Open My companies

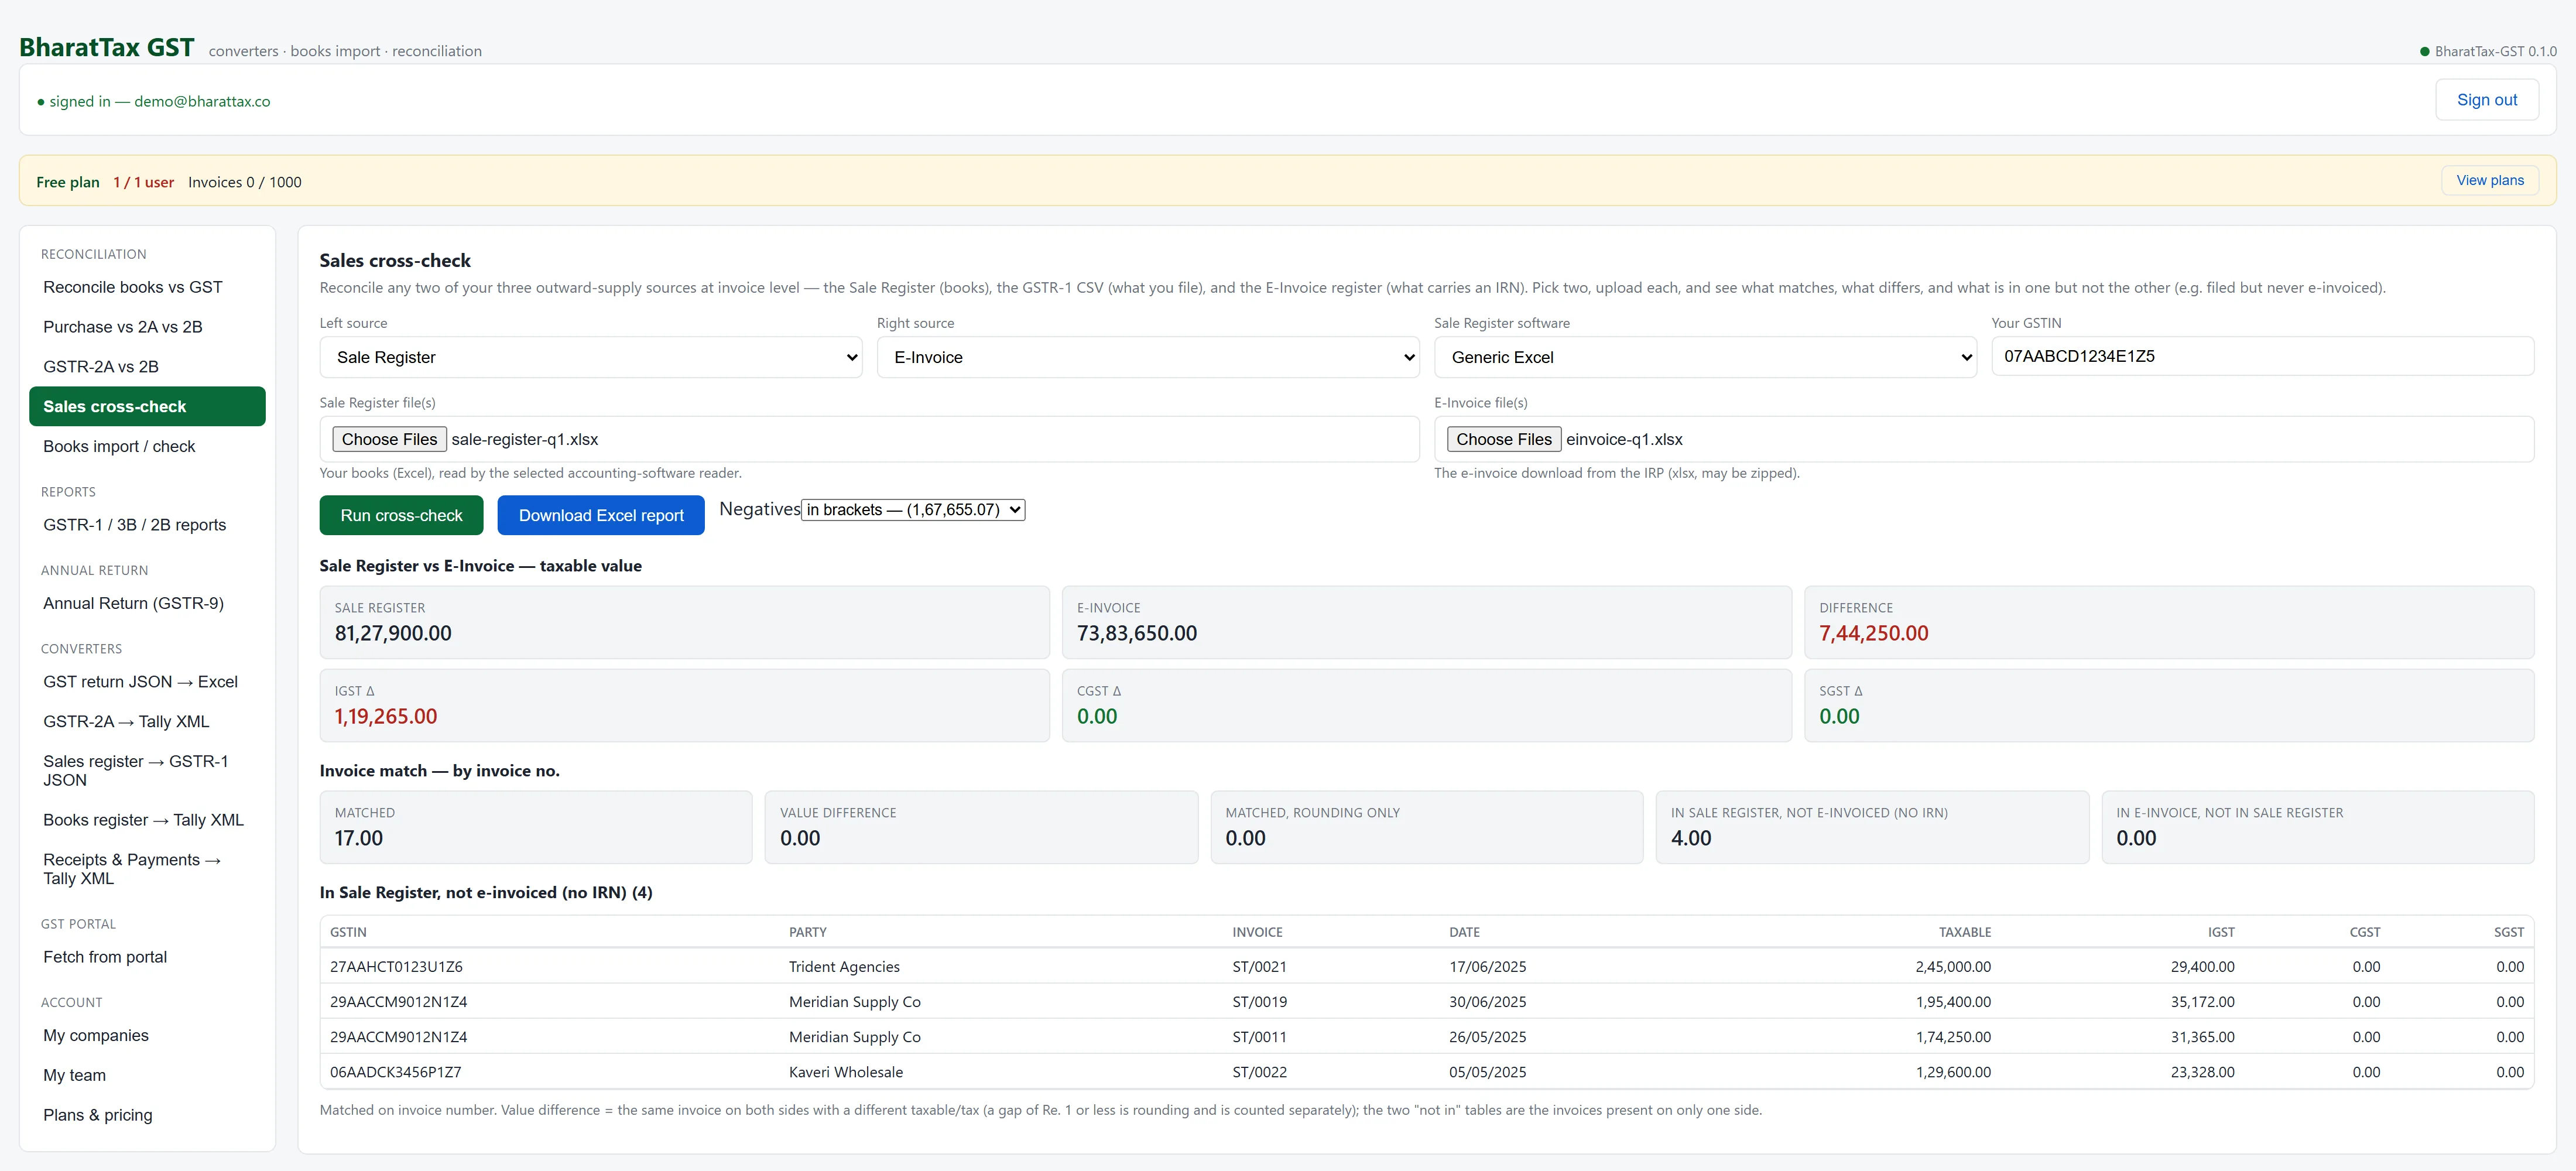pos(147,1035)
